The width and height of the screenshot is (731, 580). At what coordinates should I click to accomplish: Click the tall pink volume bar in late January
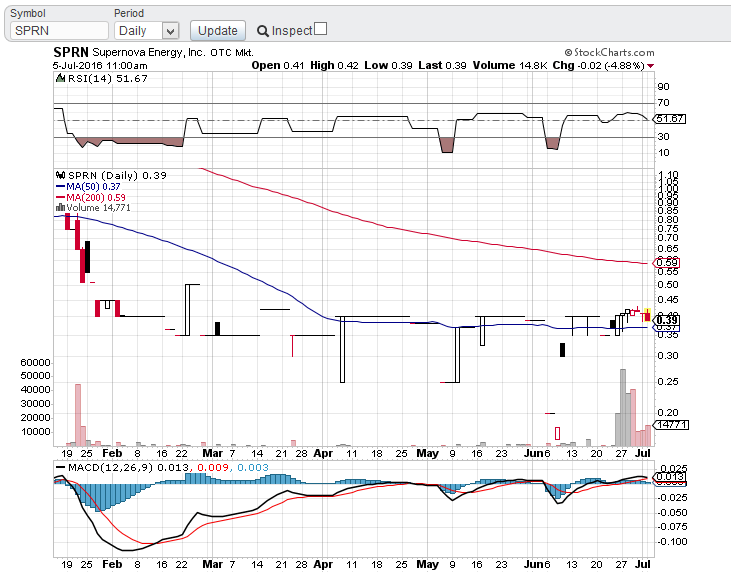coord(78,415)
